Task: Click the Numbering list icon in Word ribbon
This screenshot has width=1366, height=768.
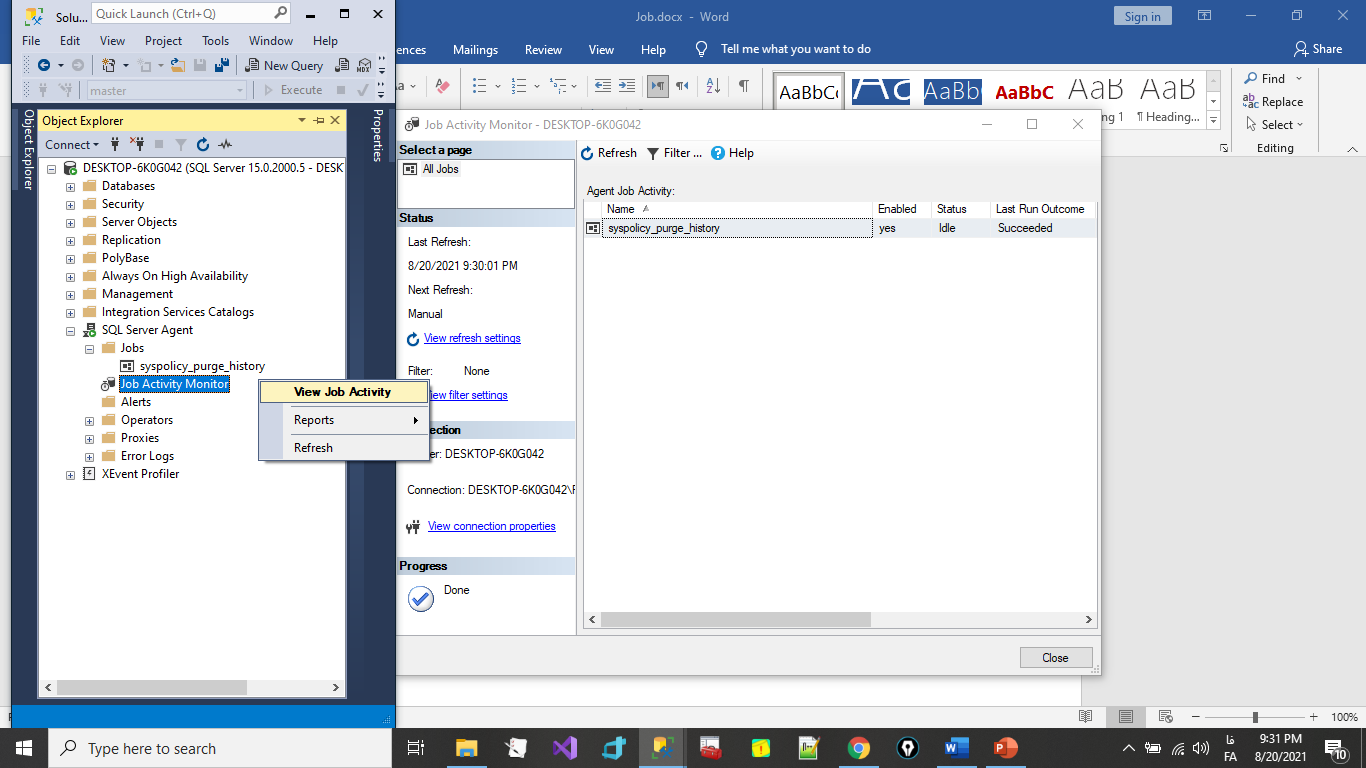Action: tap(520, 86)
